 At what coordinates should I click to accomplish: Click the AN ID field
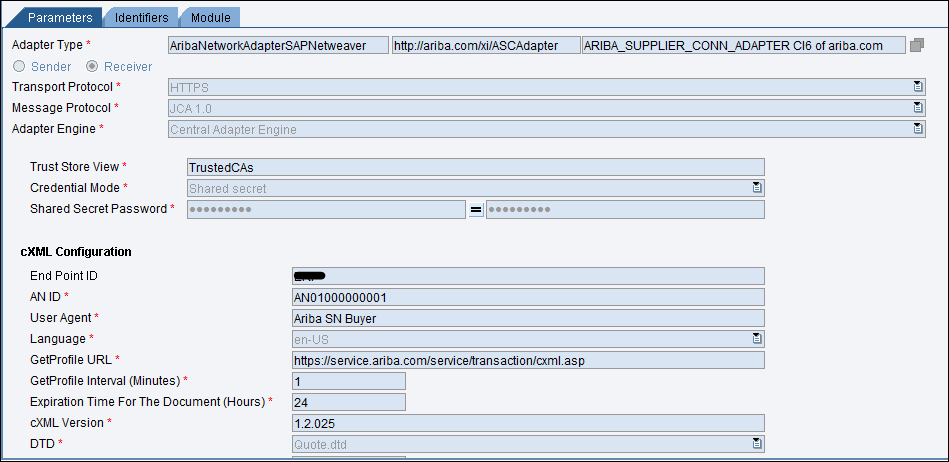528,297
